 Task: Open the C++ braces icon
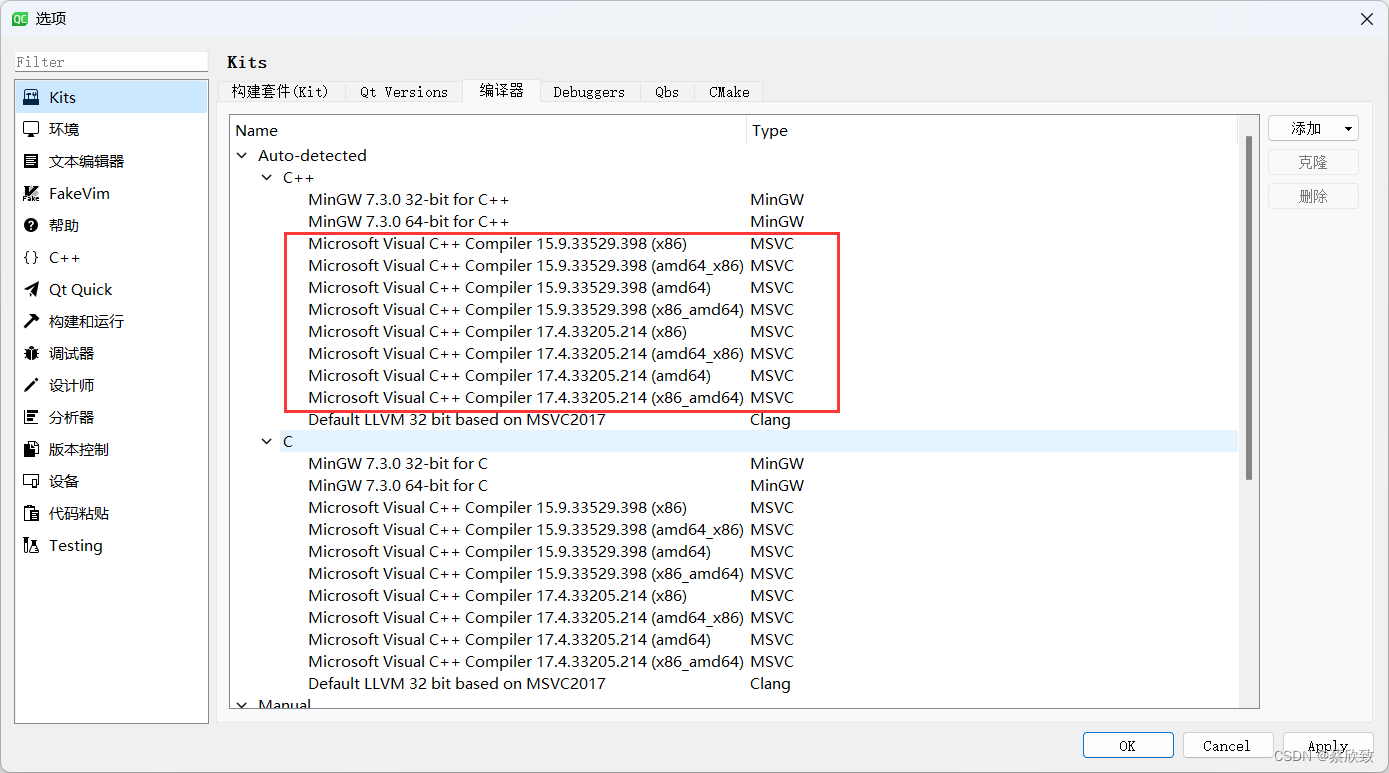(x=31, y=257)
